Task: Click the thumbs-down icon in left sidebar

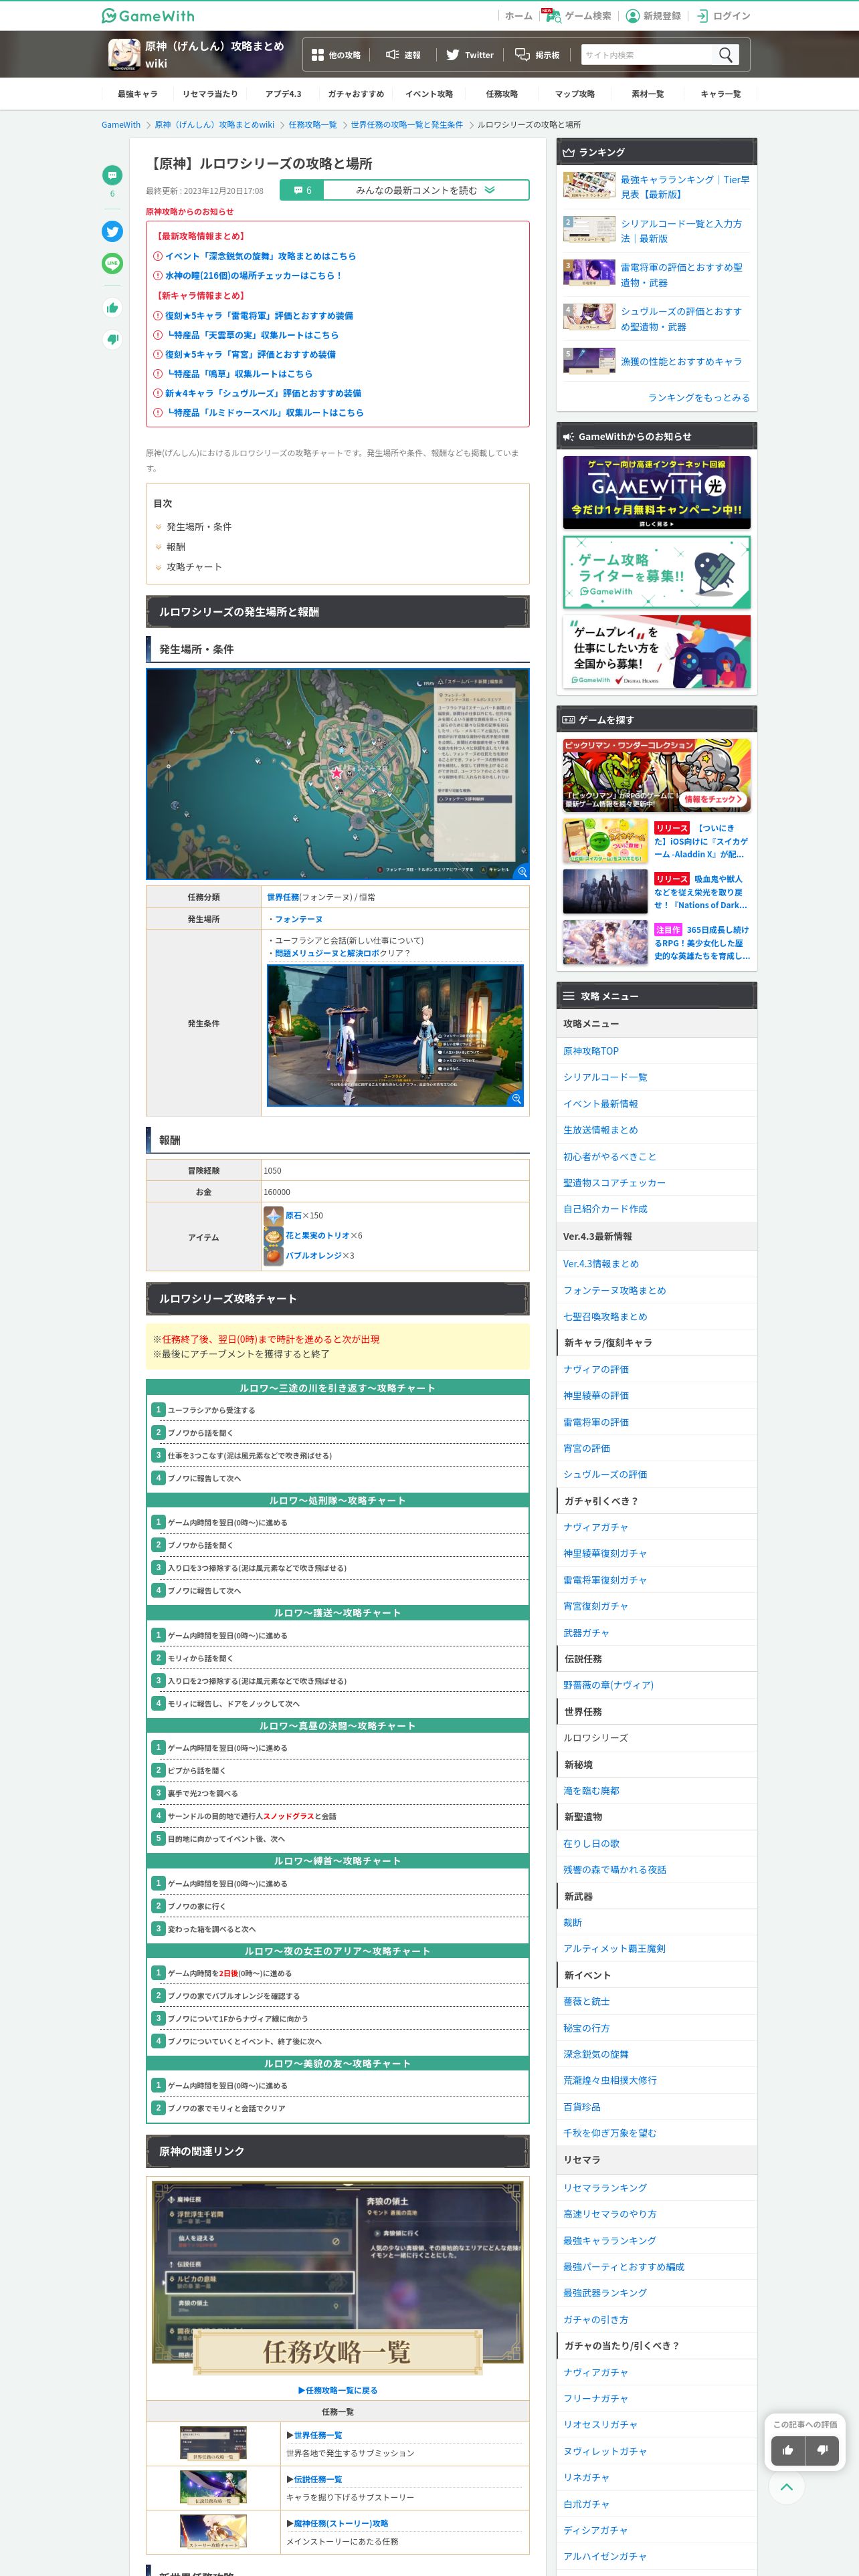Action: [112, 339]
